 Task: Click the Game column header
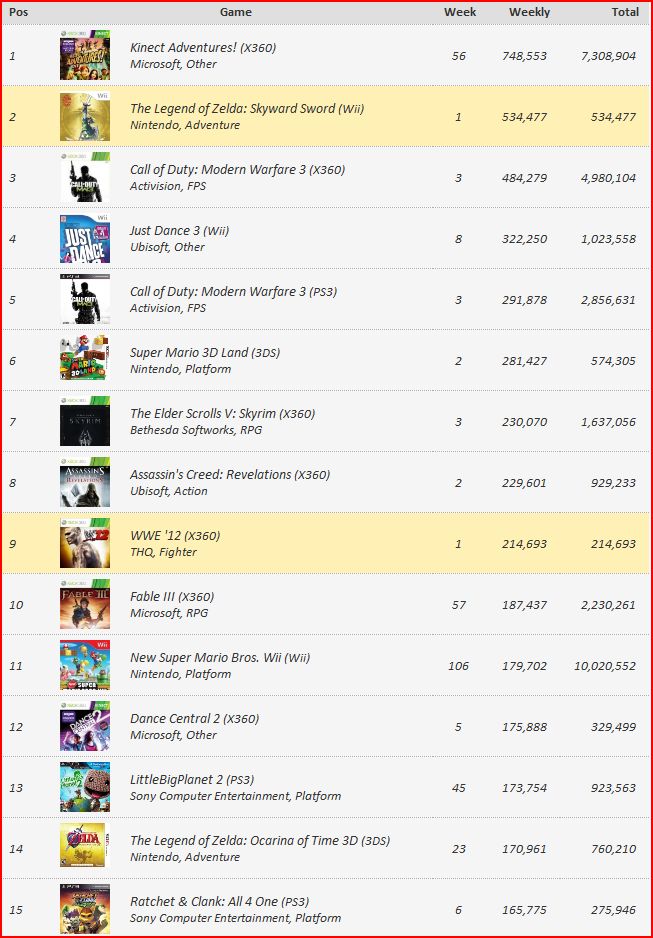236,12
